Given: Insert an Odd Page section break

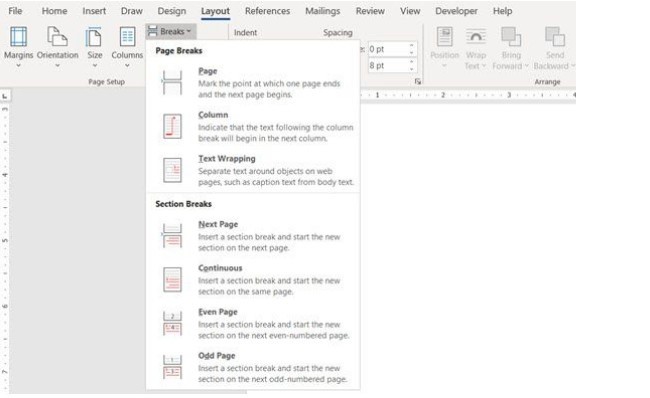Looking at the screenshot, I should point(253,367).
